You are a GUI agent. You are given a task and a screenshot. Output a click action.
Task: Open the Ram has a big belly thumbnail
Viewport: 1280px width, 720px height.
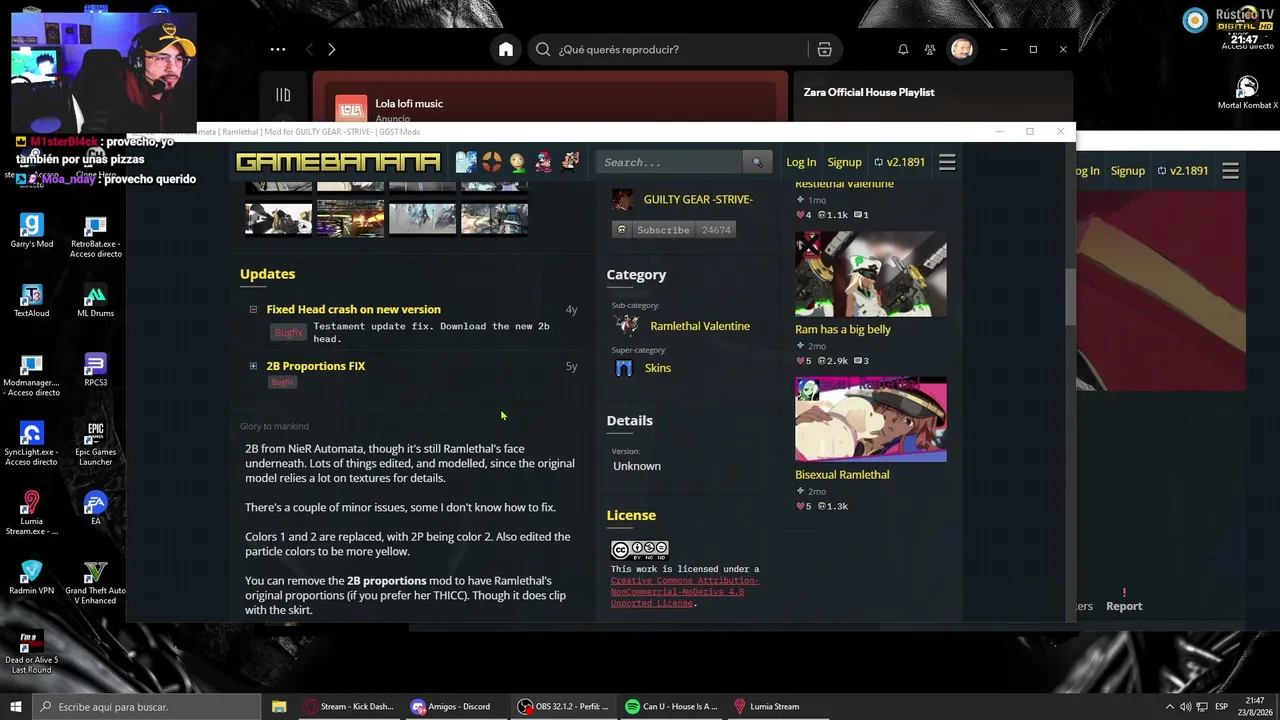(x=871, y=274)
